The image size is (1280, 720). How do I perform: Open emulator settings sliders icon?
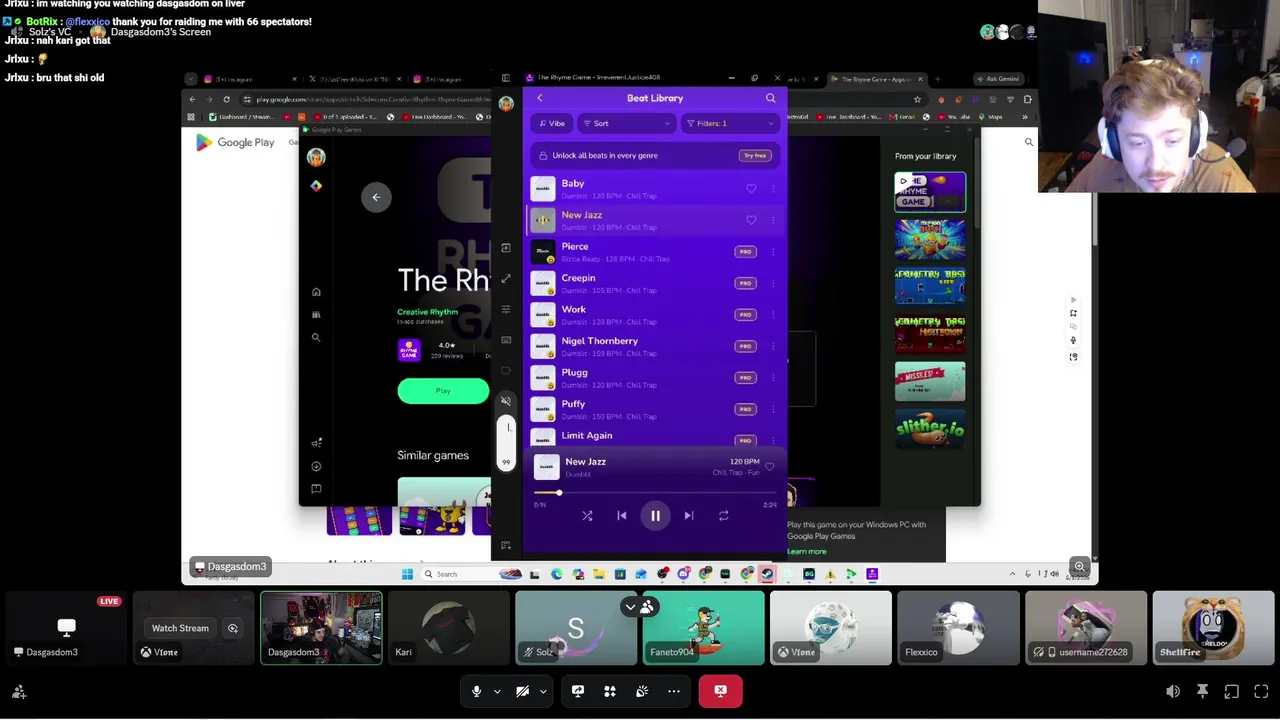point(506,310)
